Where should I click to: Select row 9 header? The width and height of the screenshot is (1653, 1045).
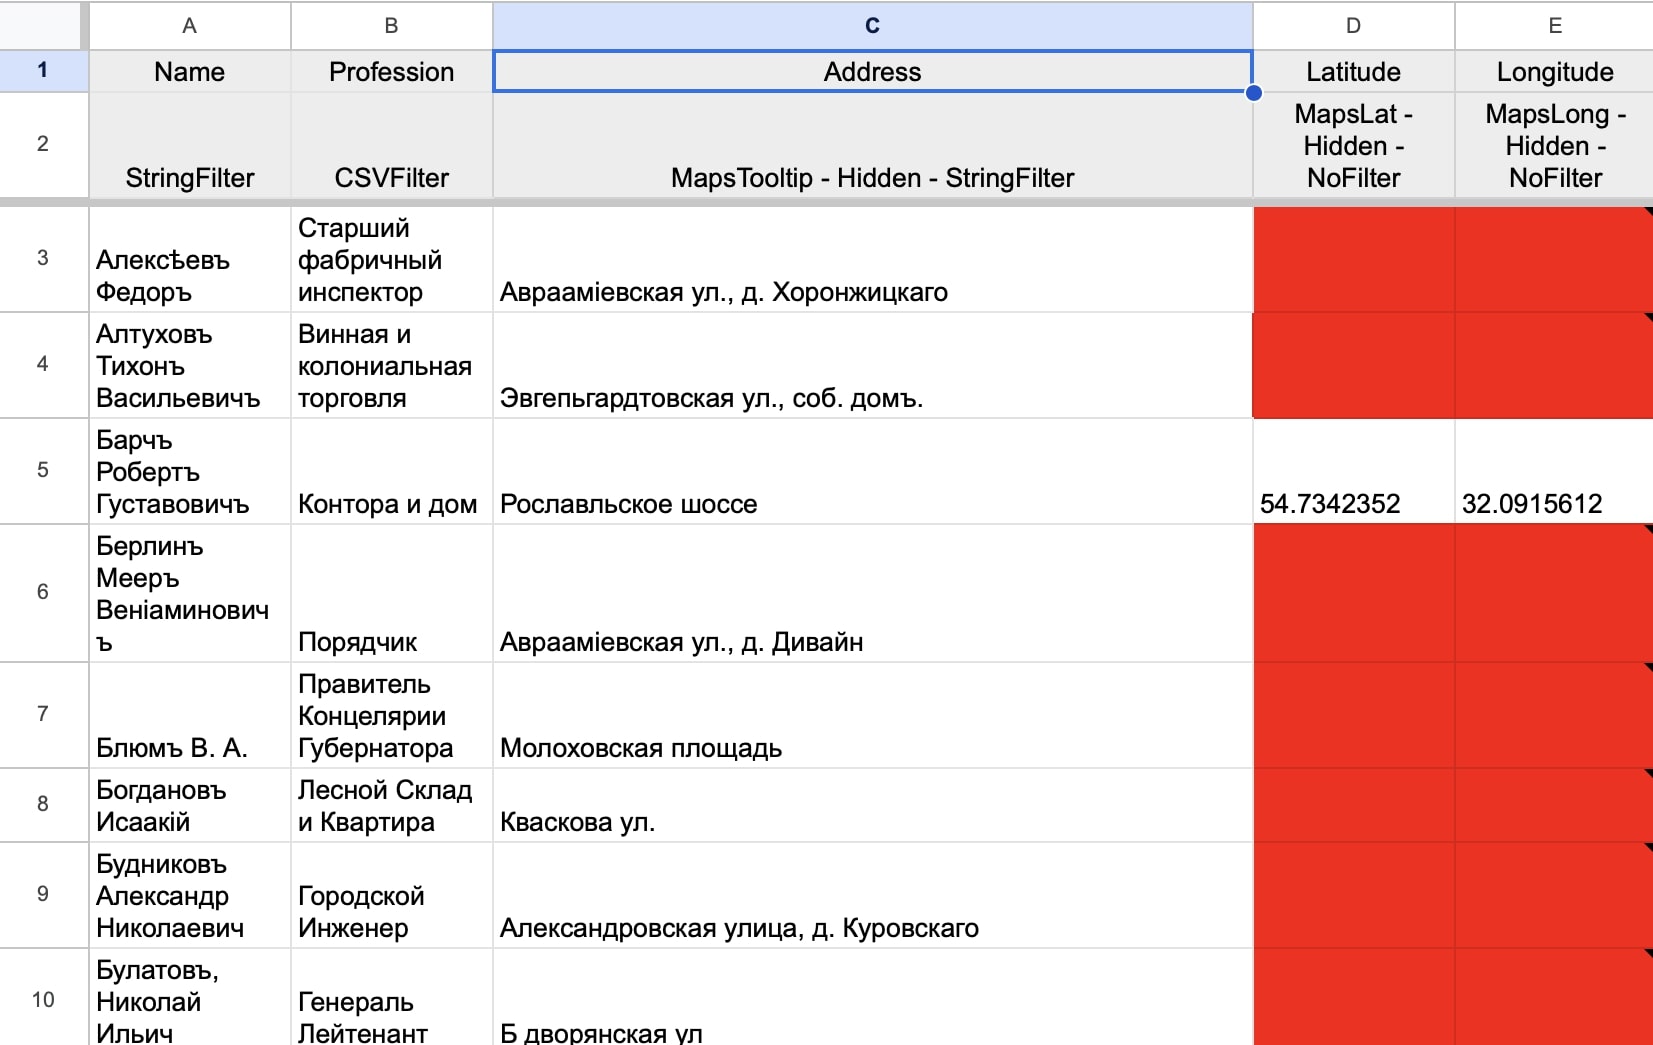point(43,894)
